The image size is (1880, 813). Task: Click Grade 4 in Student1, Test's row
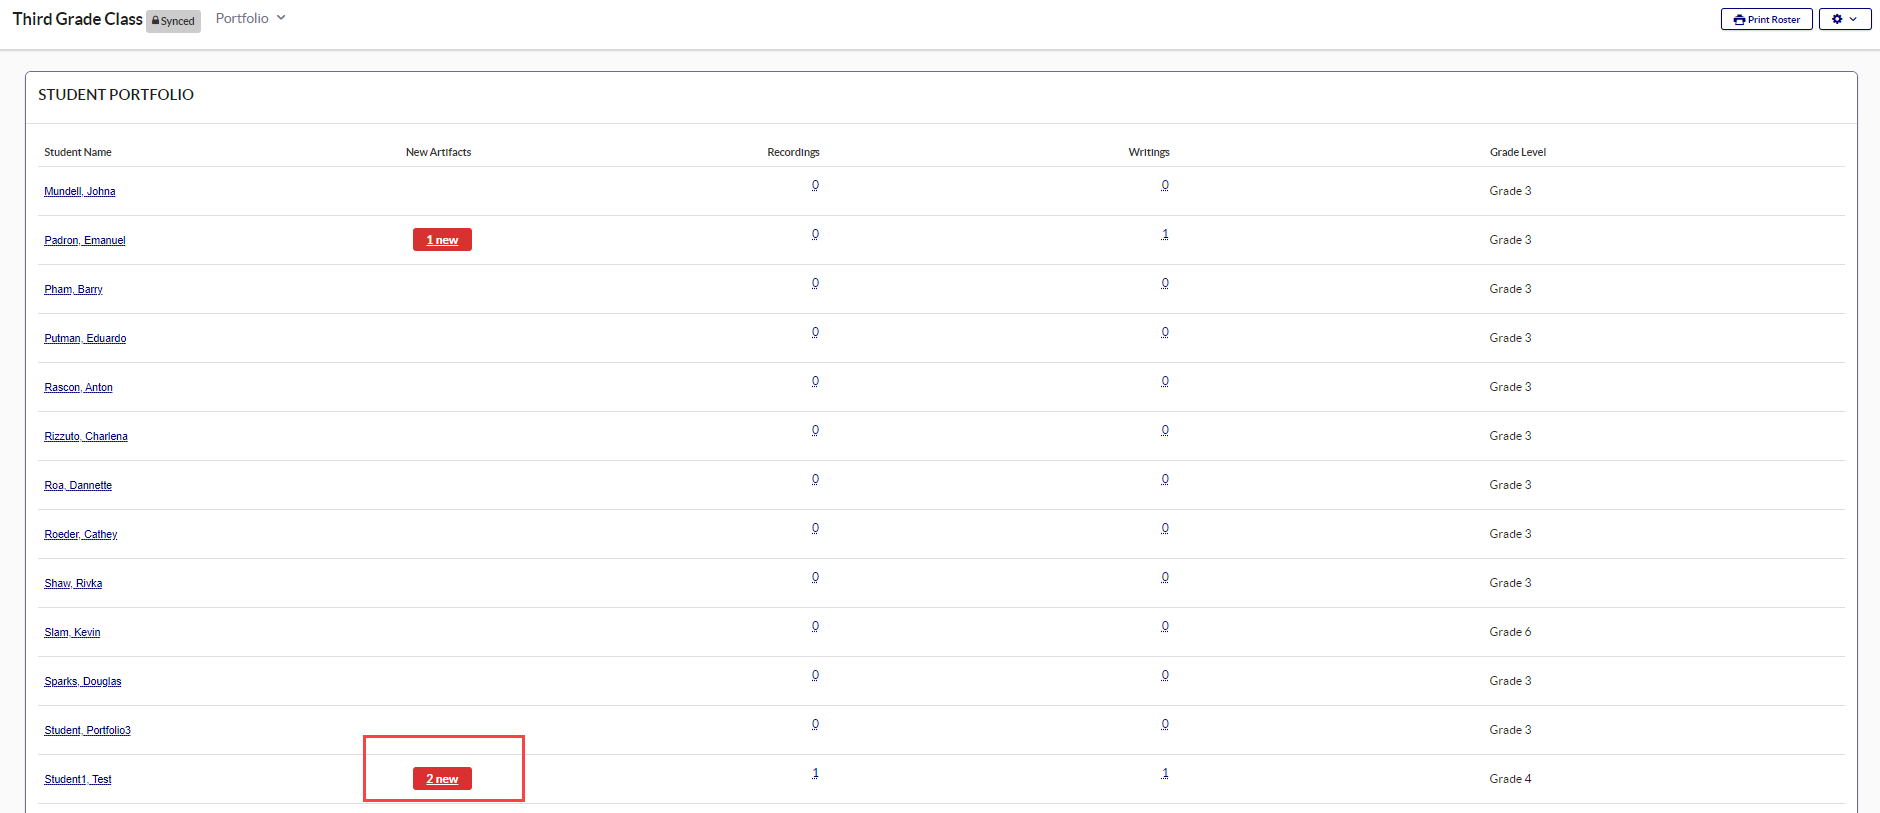tap(1510, 779)
